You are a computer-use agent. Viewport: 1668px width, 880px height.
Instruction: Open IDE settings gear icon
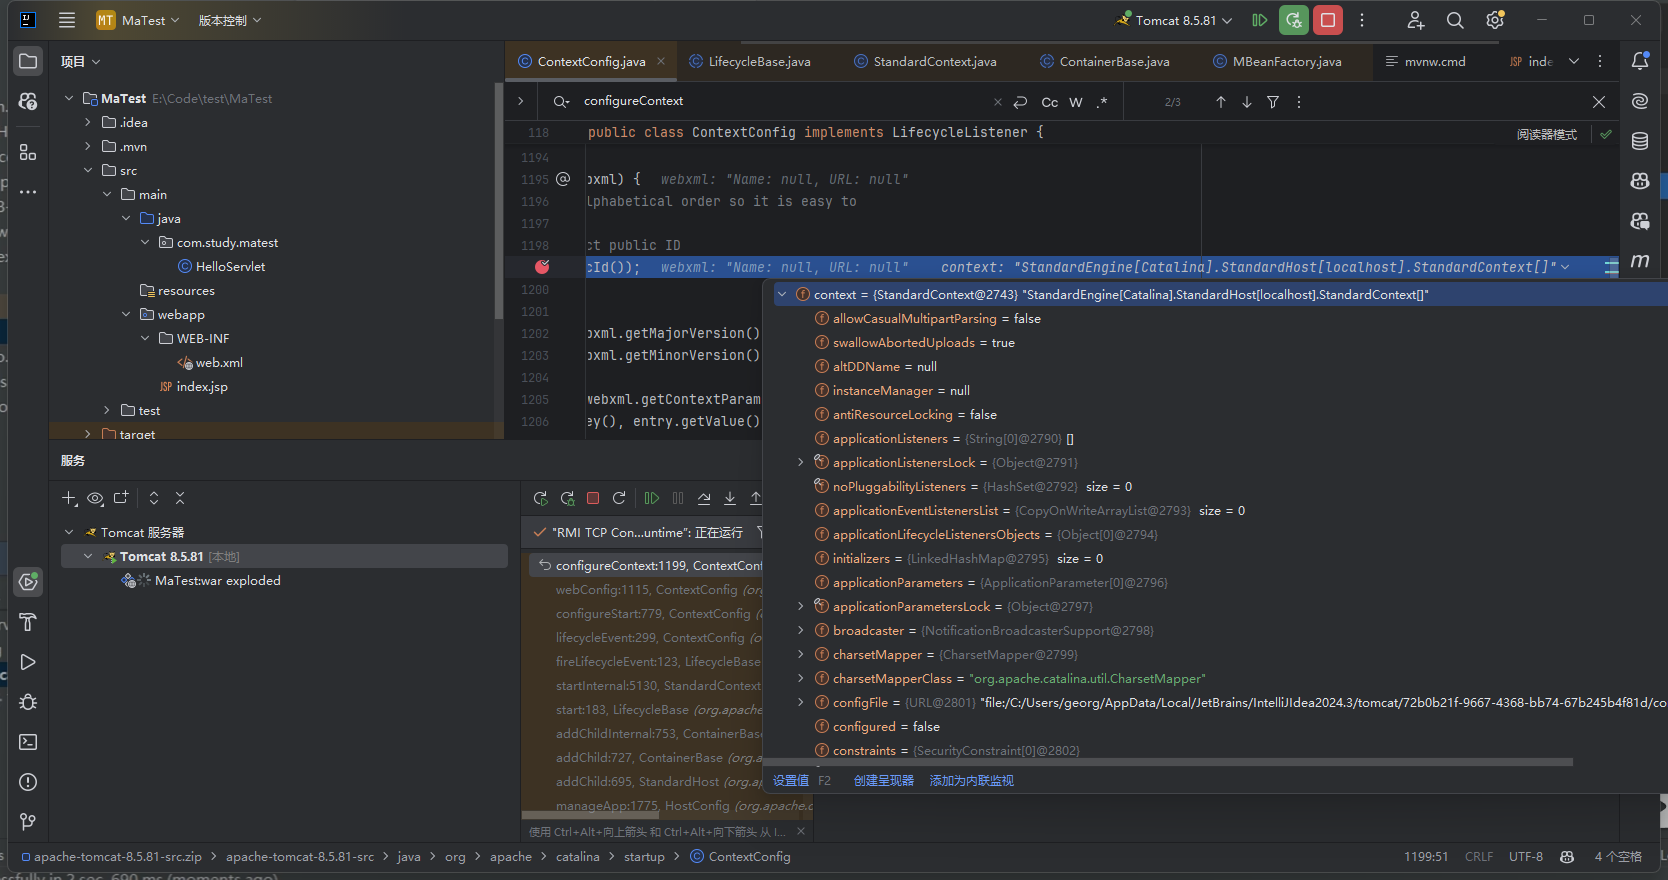pos(1495,20)
